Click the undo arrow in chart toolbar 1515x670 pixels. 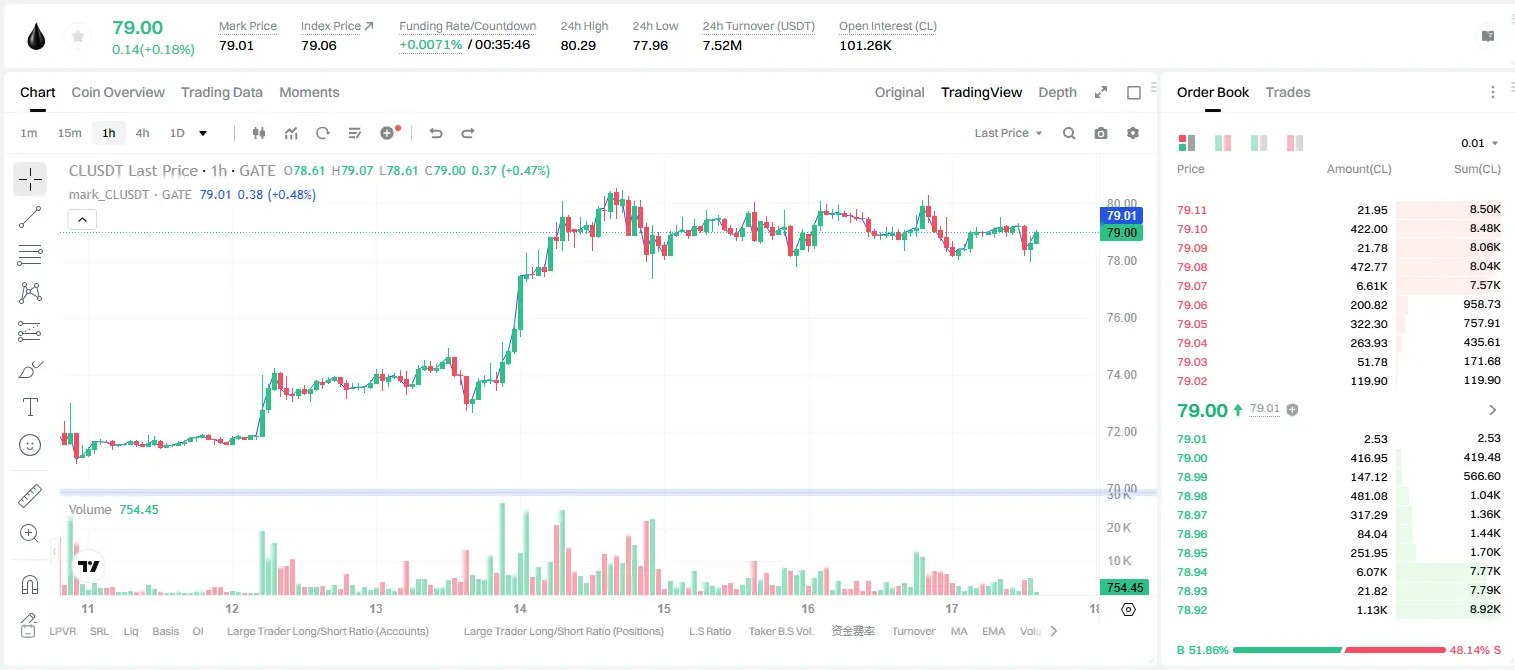click(x=435, y=133)
